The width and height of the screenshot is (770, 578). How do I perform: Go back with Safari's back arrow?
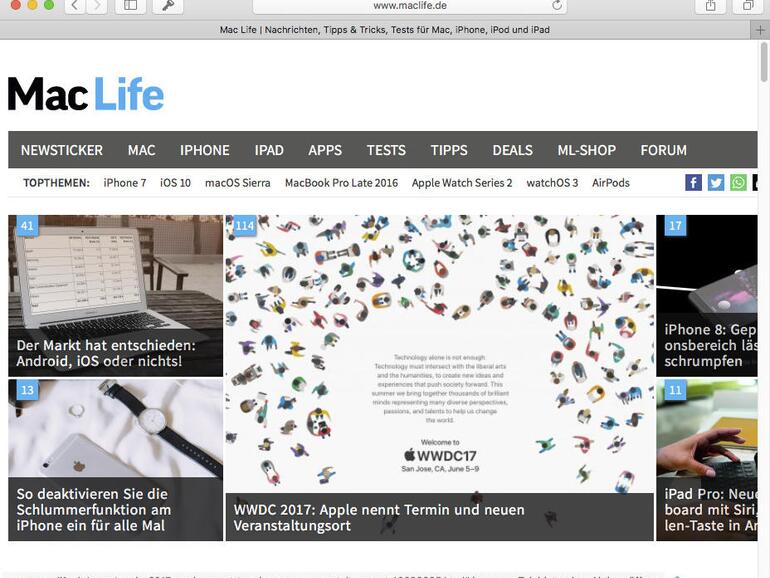click(75, 6)
